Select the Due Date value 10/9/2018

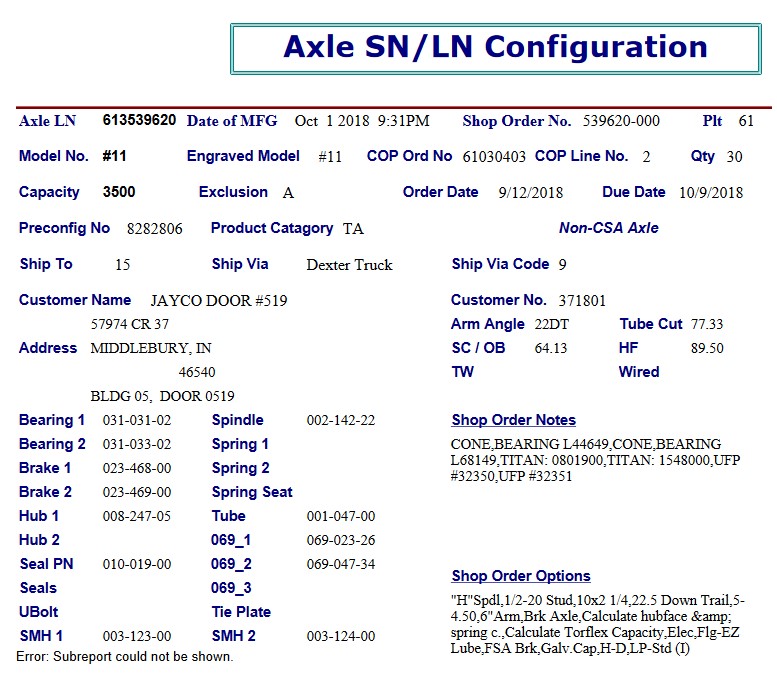point(710,193)
